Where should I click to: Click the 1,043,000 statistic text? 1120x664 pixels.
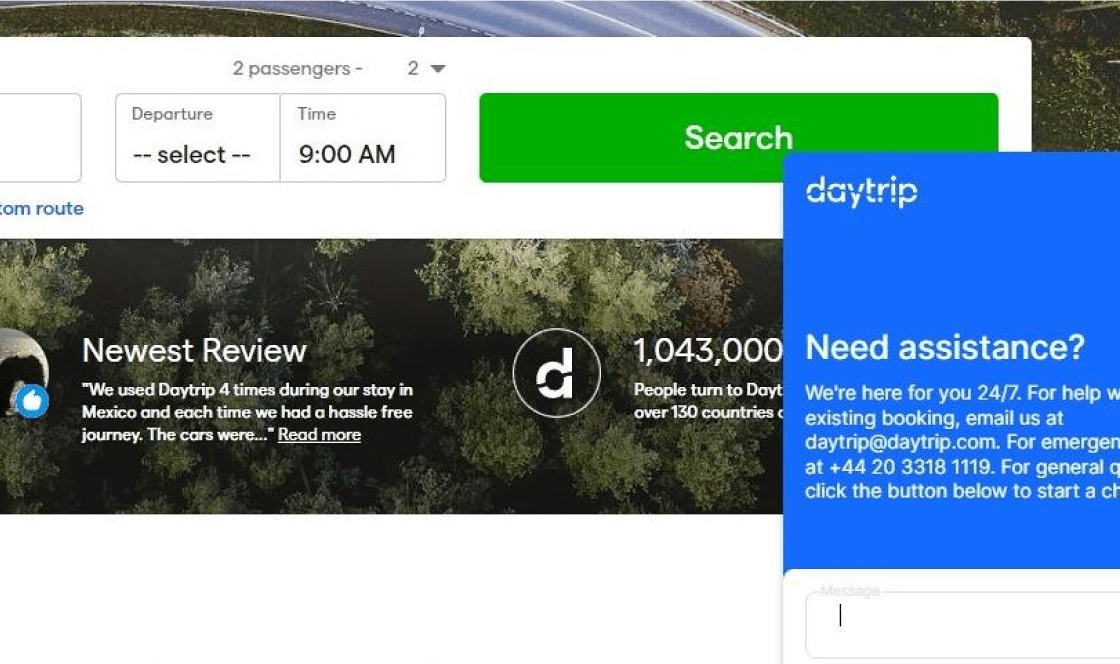click(708, 351)
